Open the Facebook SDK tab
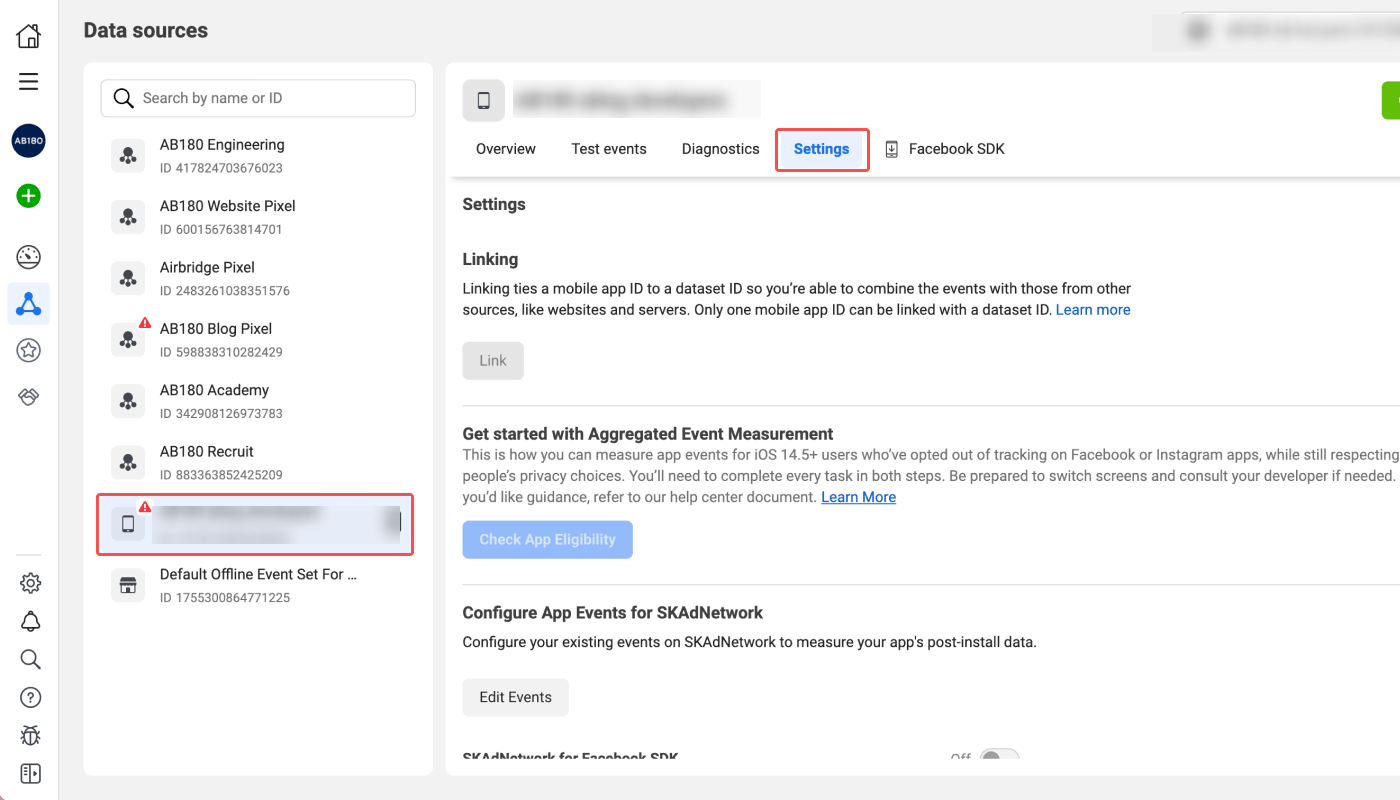Screen dimensions: 1400x800 point(945,149)
